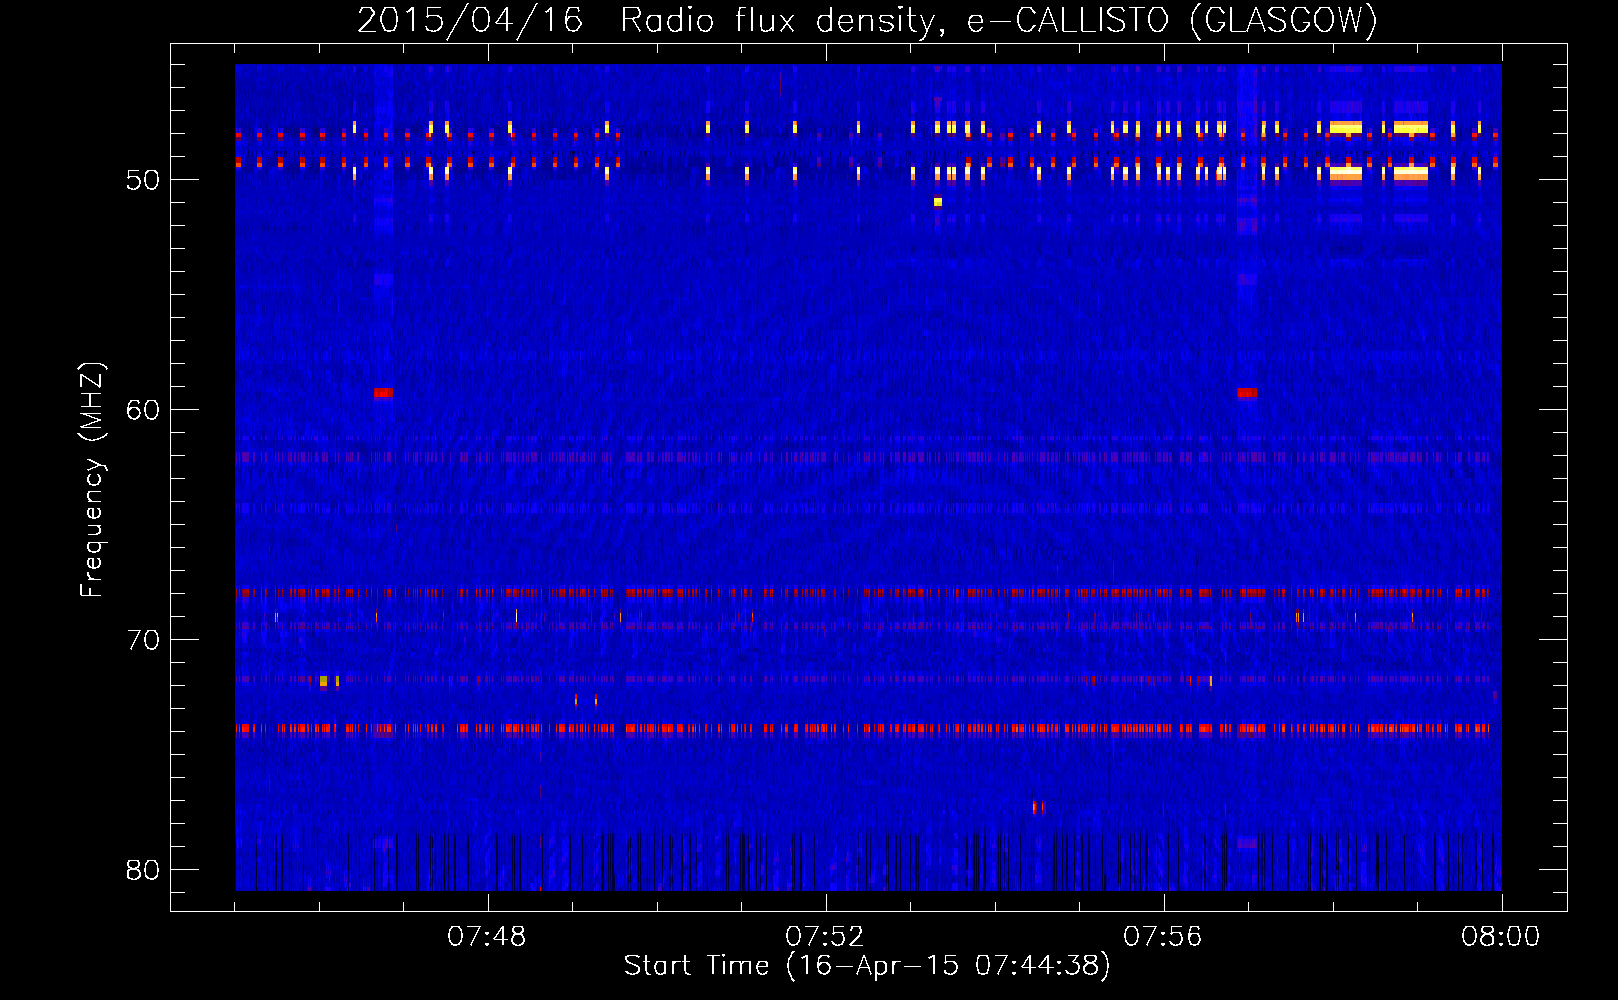Click the 'Start Time (16-Apr-15 07:44:38)' label
The image size is (1618, 1000).
[x=867, y=965]
